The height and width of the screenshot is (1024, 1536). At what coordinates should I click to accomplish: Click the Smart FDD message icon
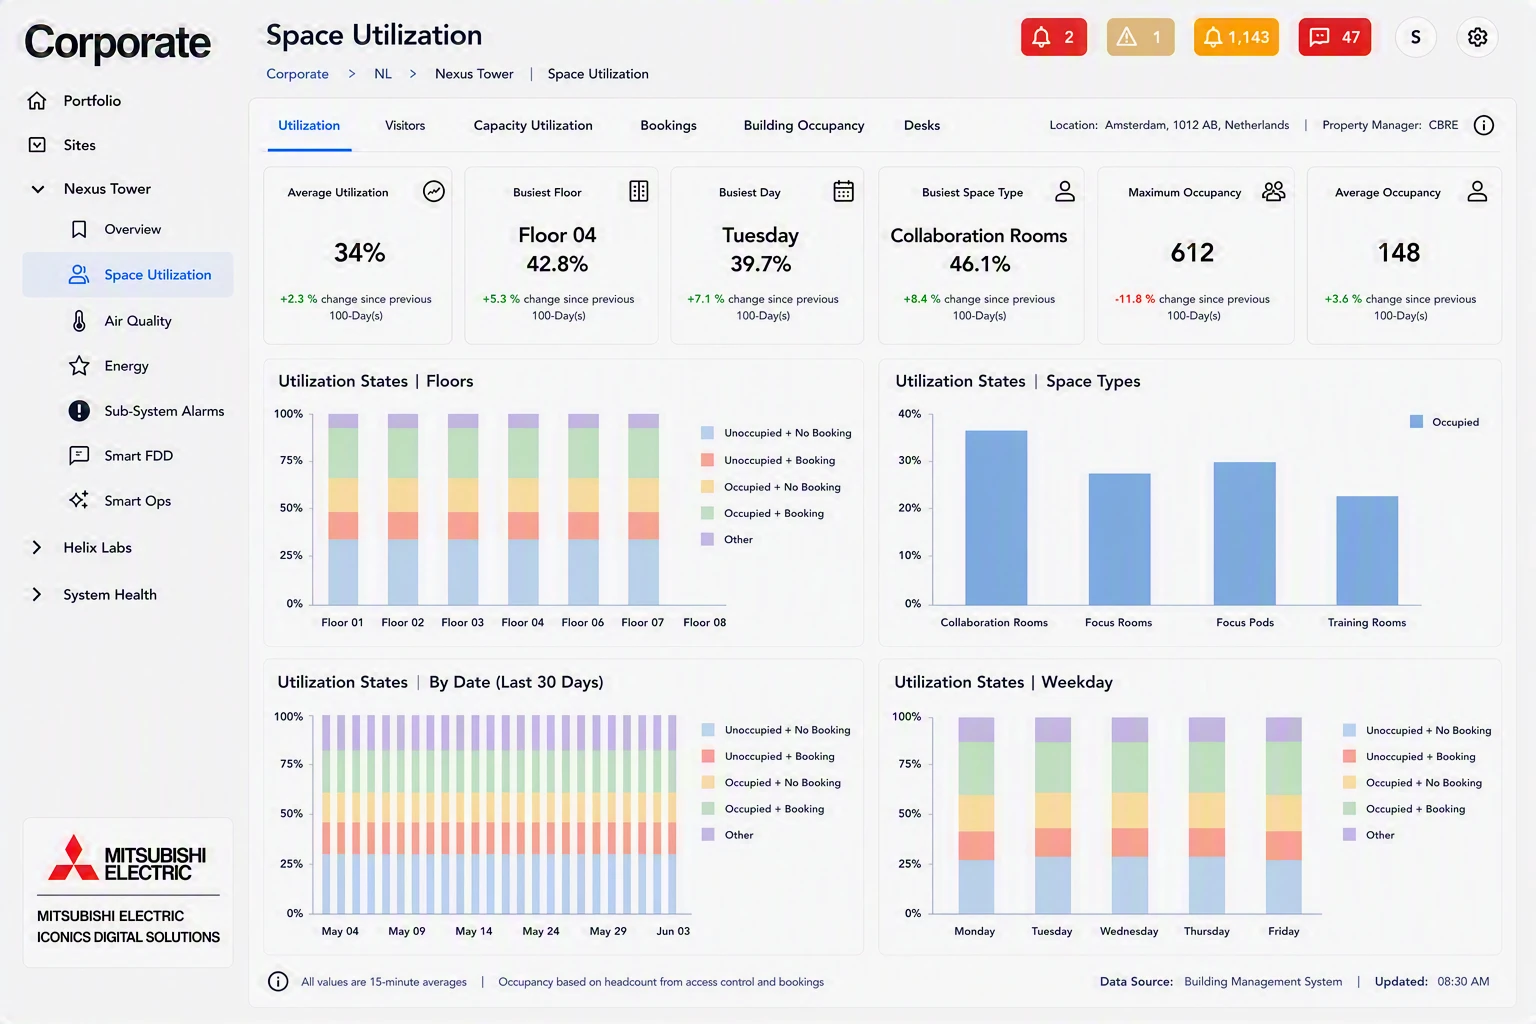(x=79, y=456)
